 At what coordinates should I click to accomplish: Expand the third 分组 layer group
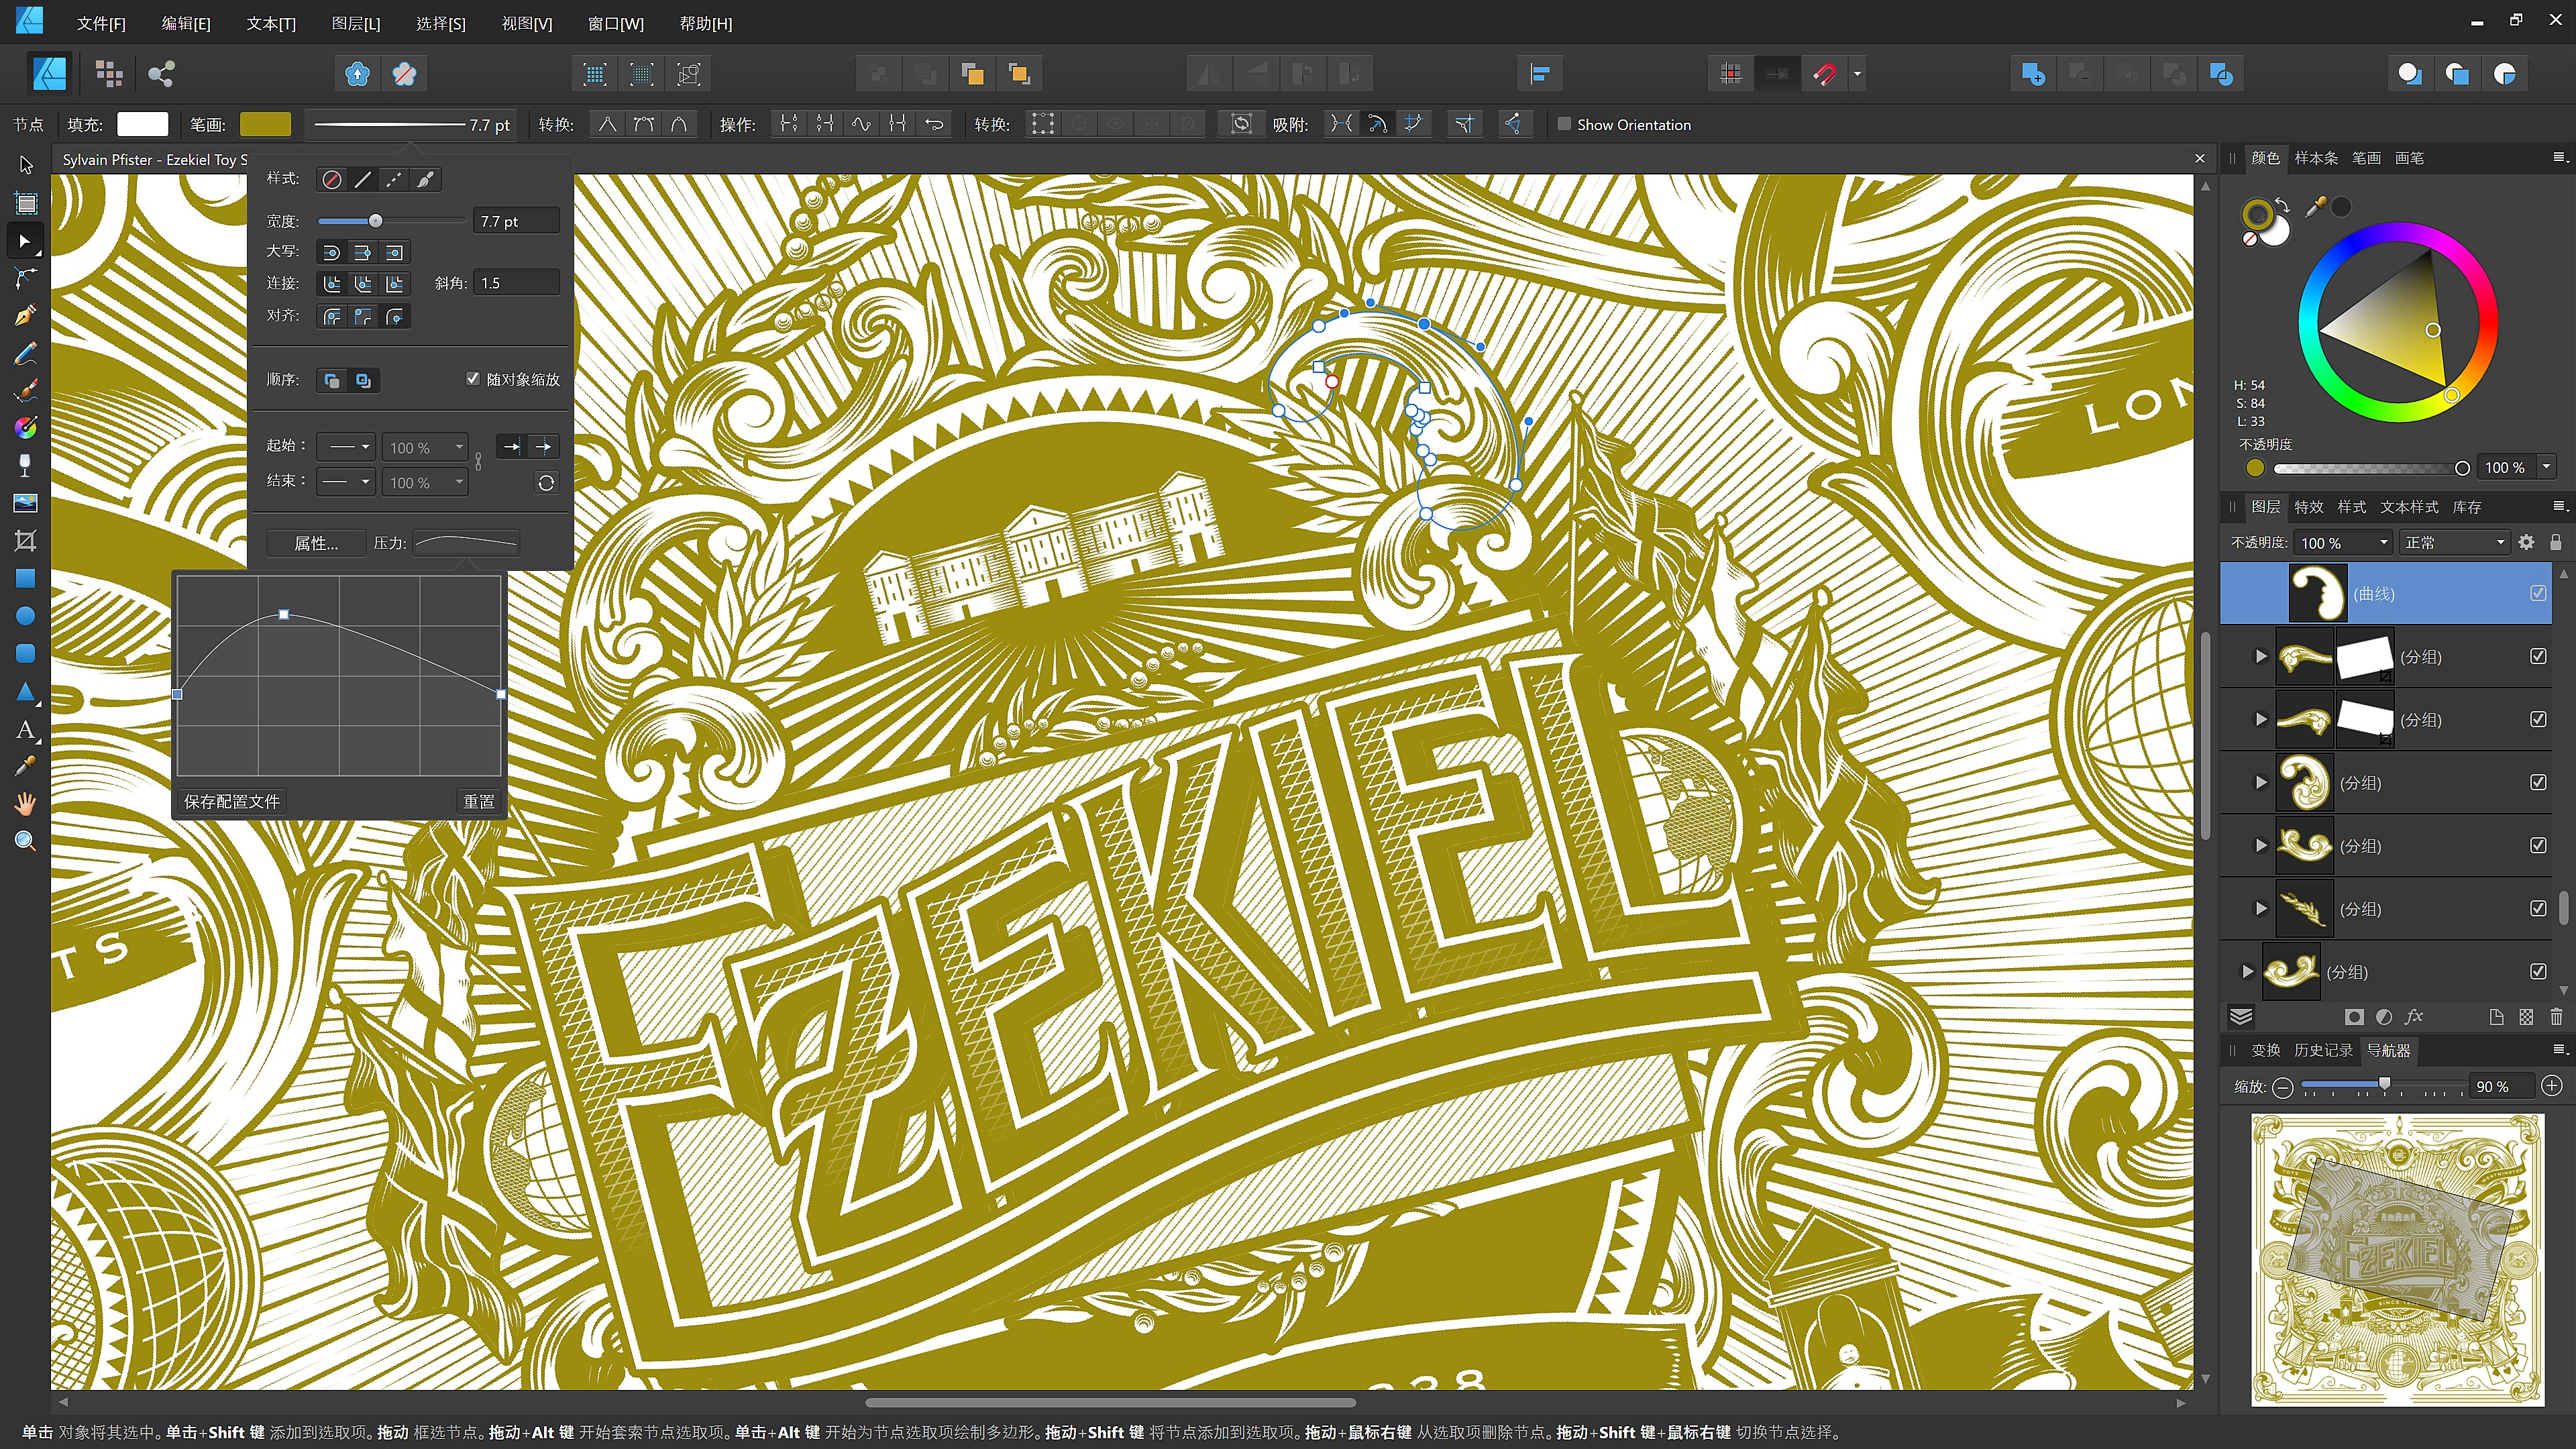pos(2260,782)
